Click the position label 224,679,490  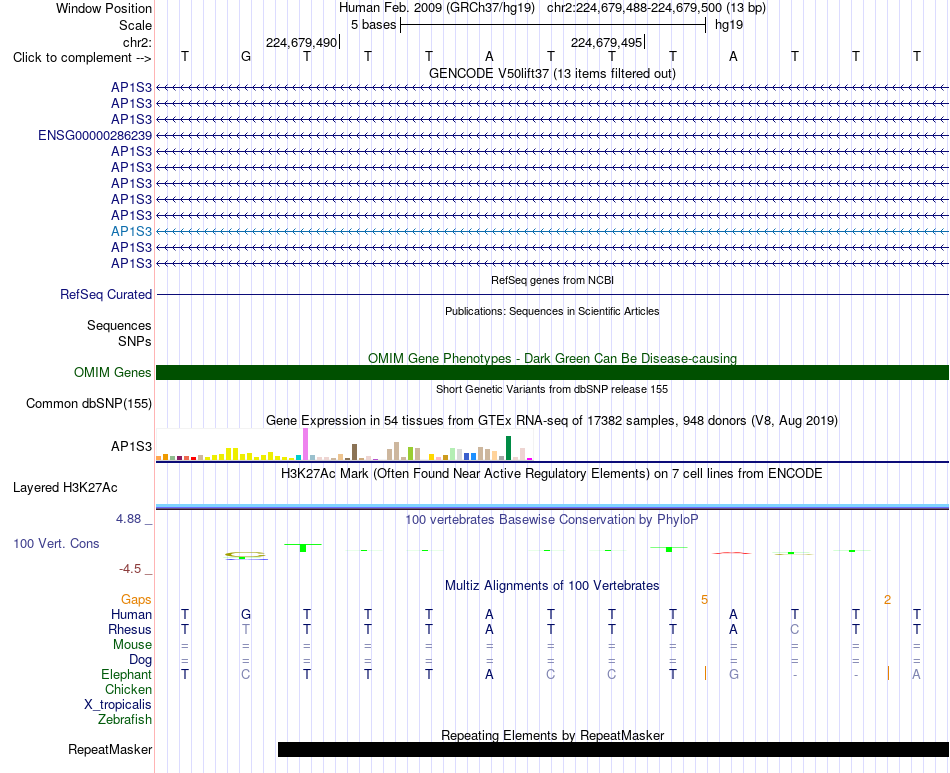point(301,42)
